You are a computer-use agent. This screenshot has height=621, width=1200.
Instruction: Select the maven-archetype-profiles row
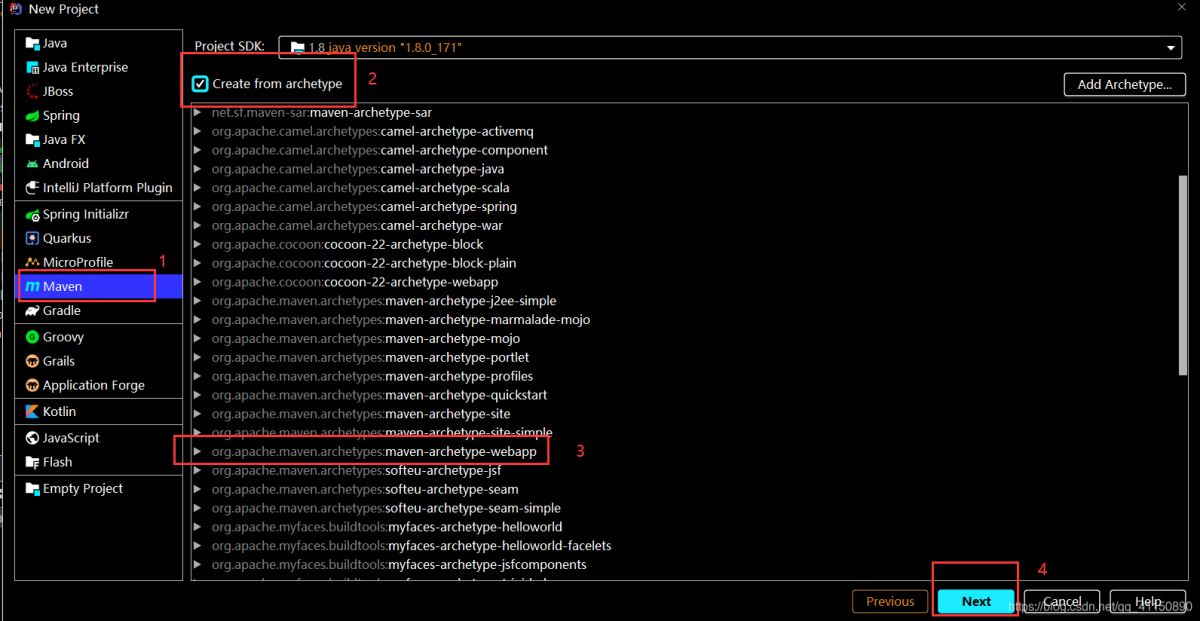[686, 376]
